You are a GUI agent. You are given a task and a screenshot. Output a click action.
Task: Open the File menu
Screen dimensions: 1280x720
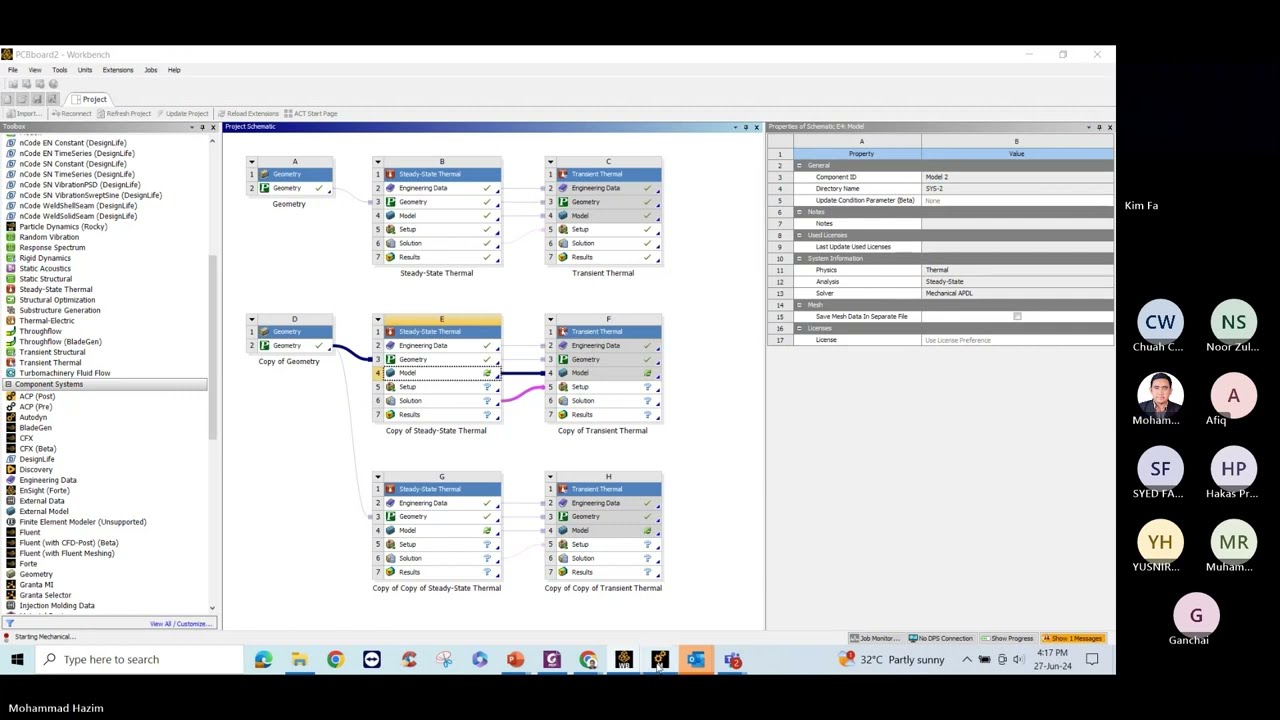pyautogui.click(x=13, y=70)
